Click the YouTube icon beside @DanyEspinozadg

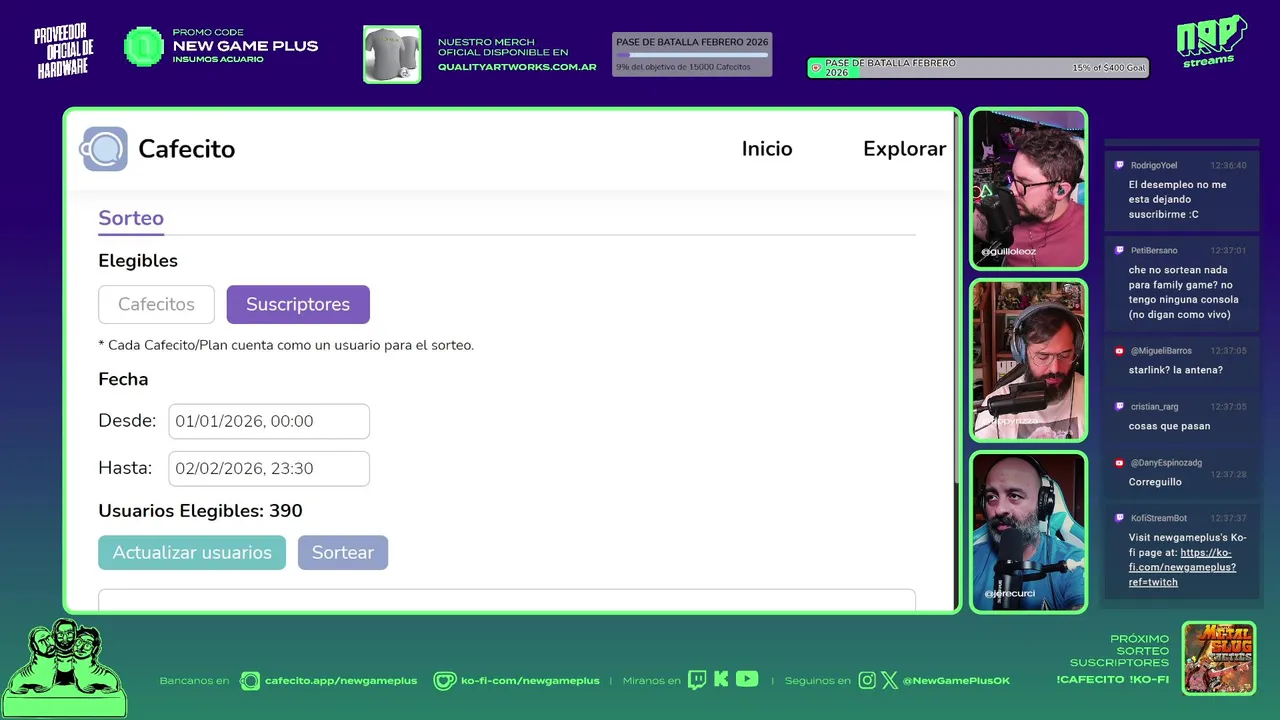pos(1119,463)
